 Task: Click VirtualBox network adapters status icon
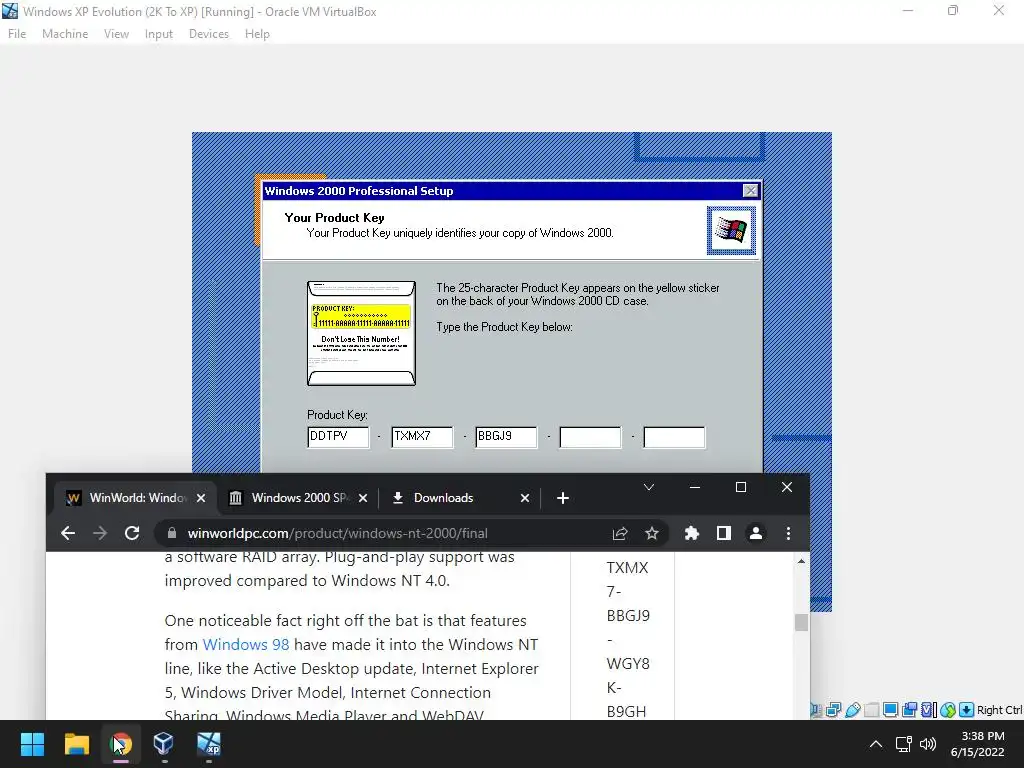[833, 710]
